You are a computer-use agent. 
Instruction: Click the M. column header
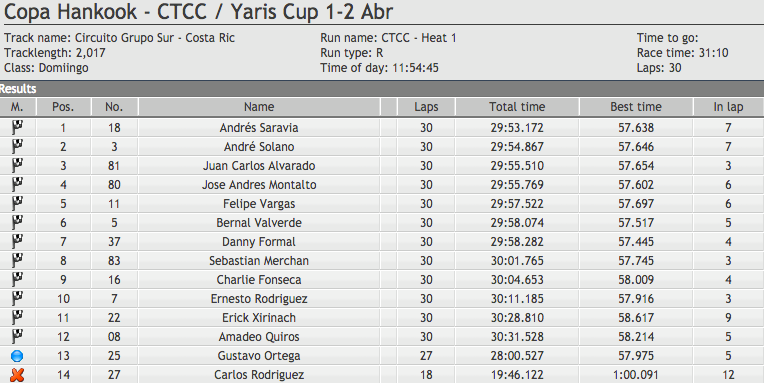(x=18, y=107)
